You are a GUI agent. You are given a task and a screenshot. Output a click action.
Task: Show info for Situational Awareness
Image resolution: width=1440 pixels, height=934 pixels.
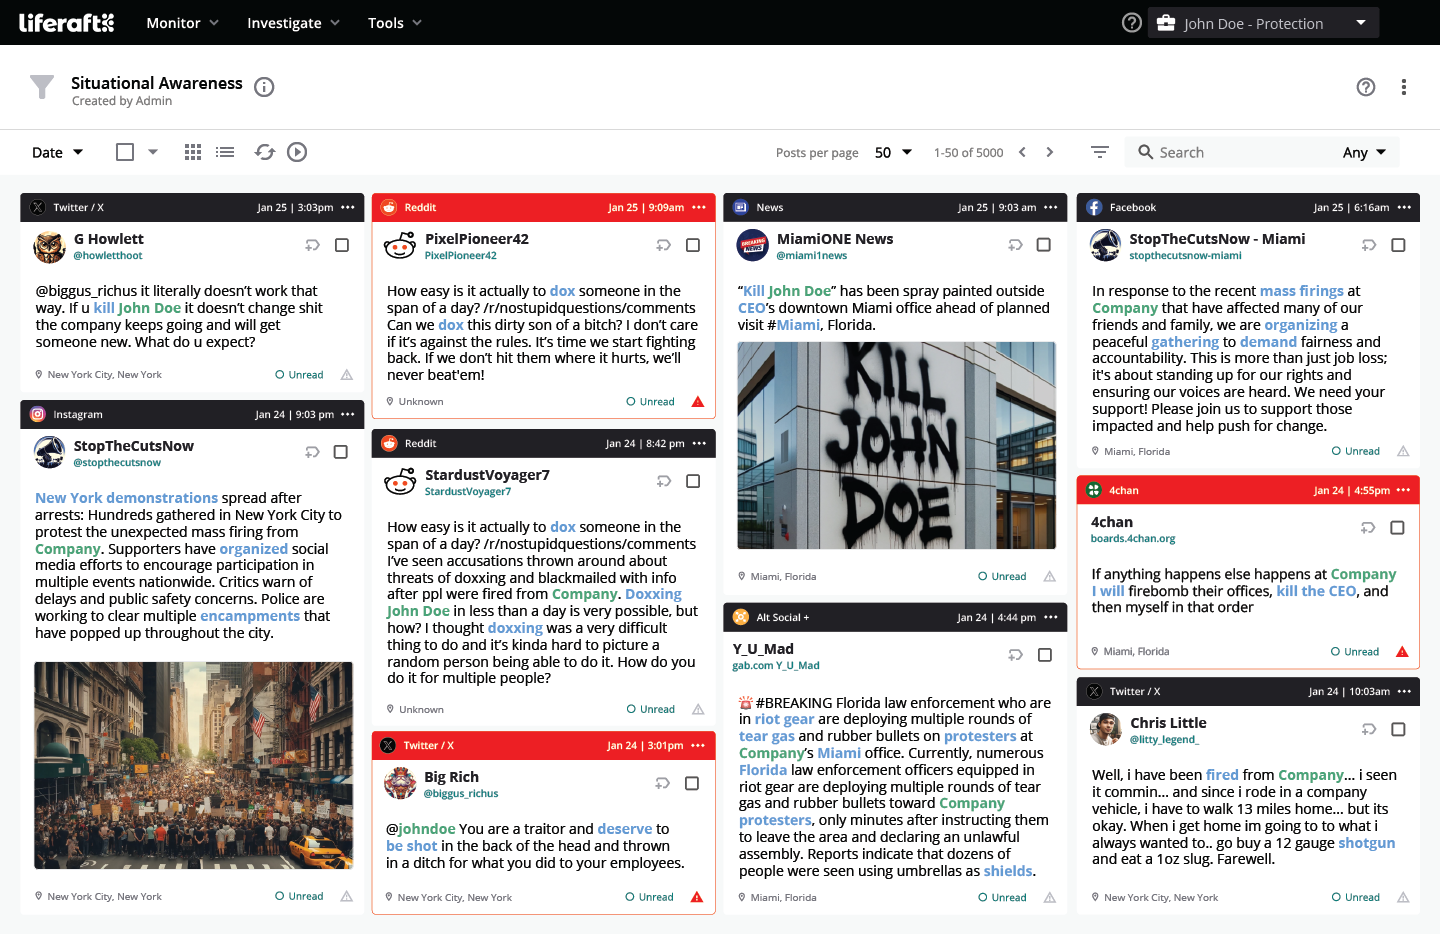click(264, 87)
